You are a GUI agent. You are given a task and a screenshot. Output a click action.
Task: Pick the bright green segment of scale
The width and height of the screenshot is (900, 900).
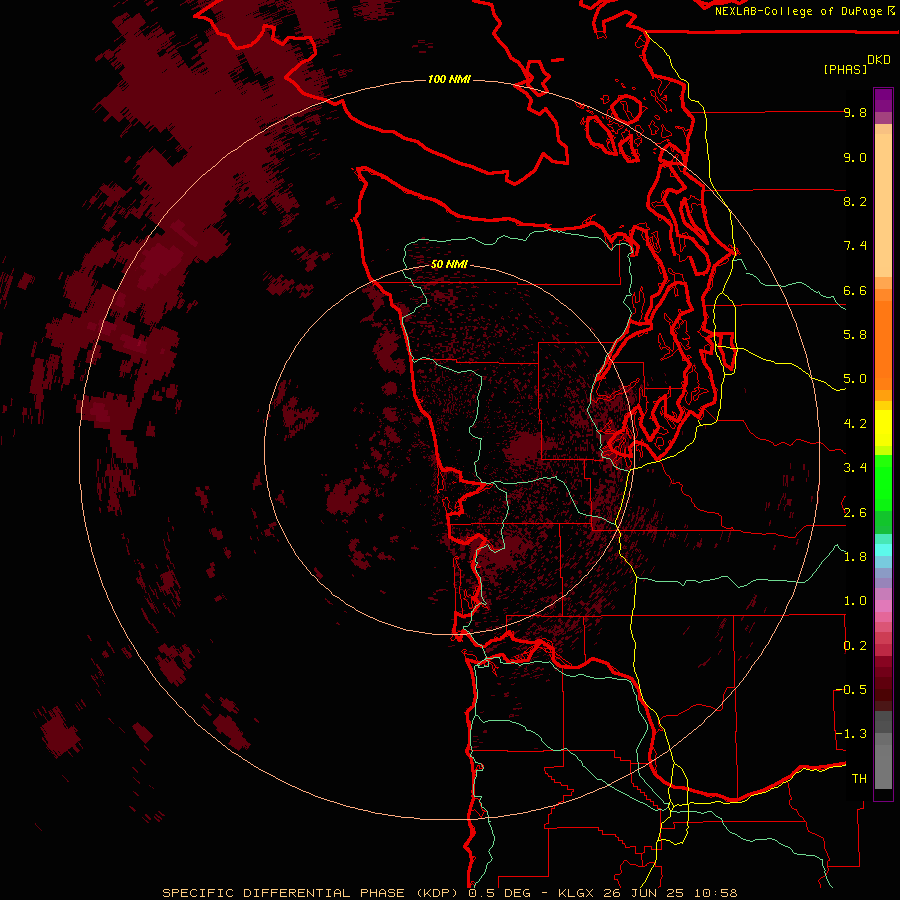point(883,483)
